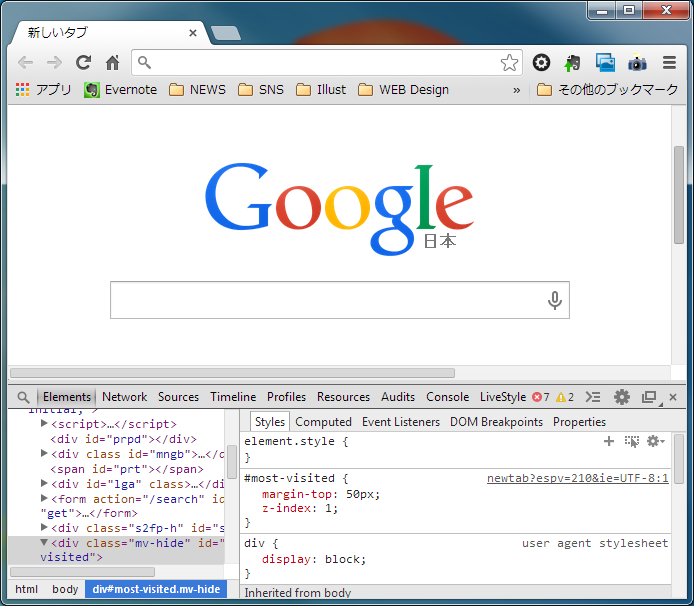Select body in the breadcrumb bar
The height and width of the screenshot is (606, 694).
pyautogui.click(x=65, y=589)
